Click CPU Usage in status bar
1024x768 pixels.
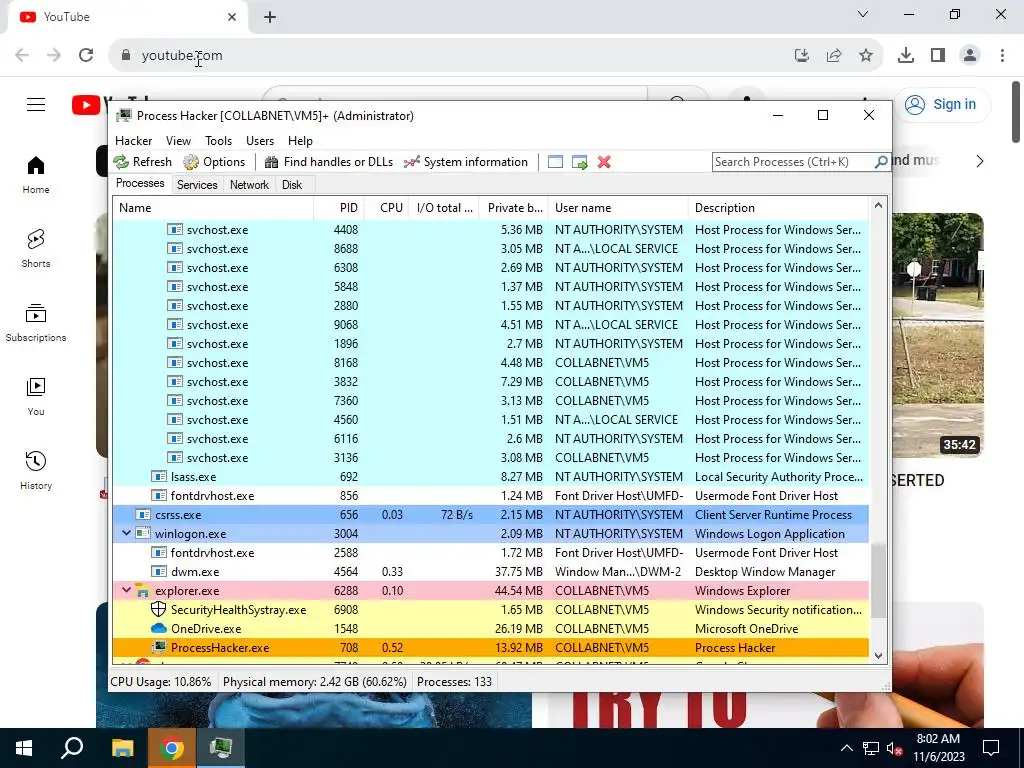pyautogui.click(x=161, y=682)
